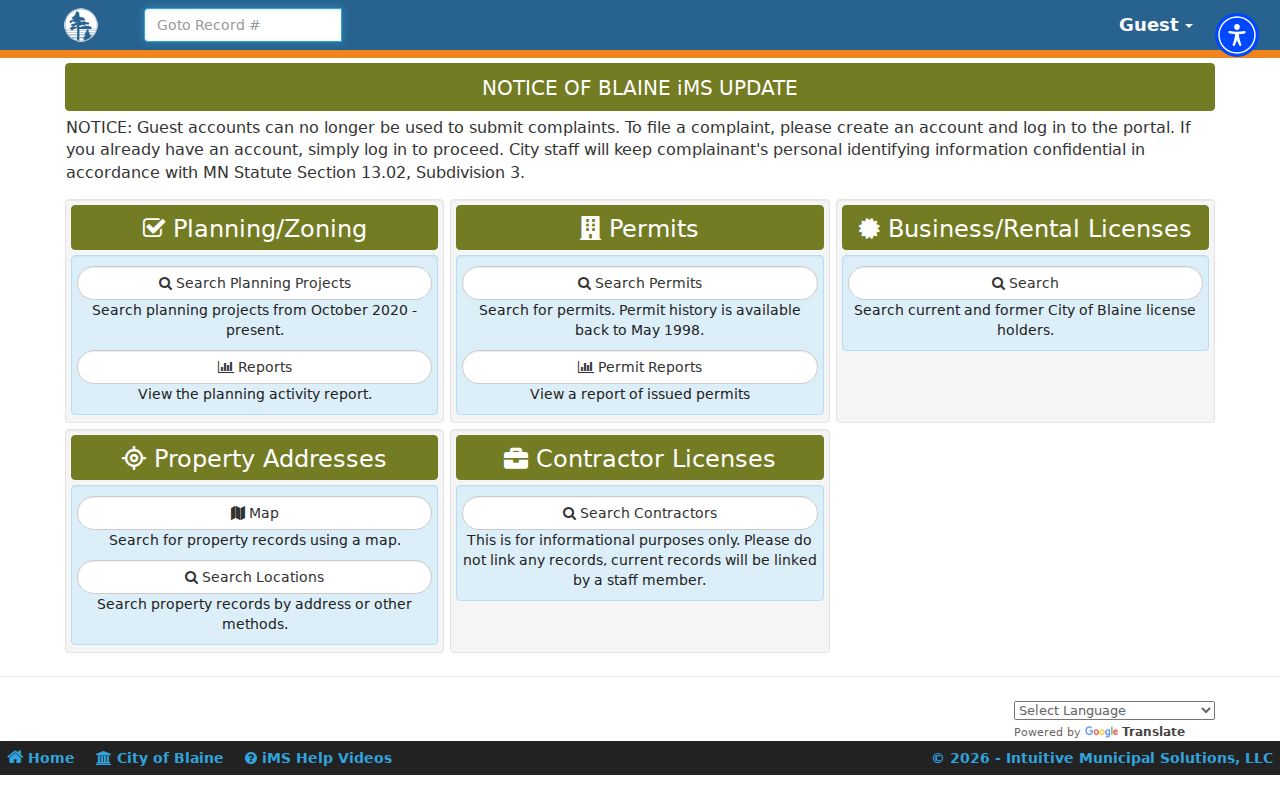
Task: Click the Permits building icon
Action: point(590,228)
